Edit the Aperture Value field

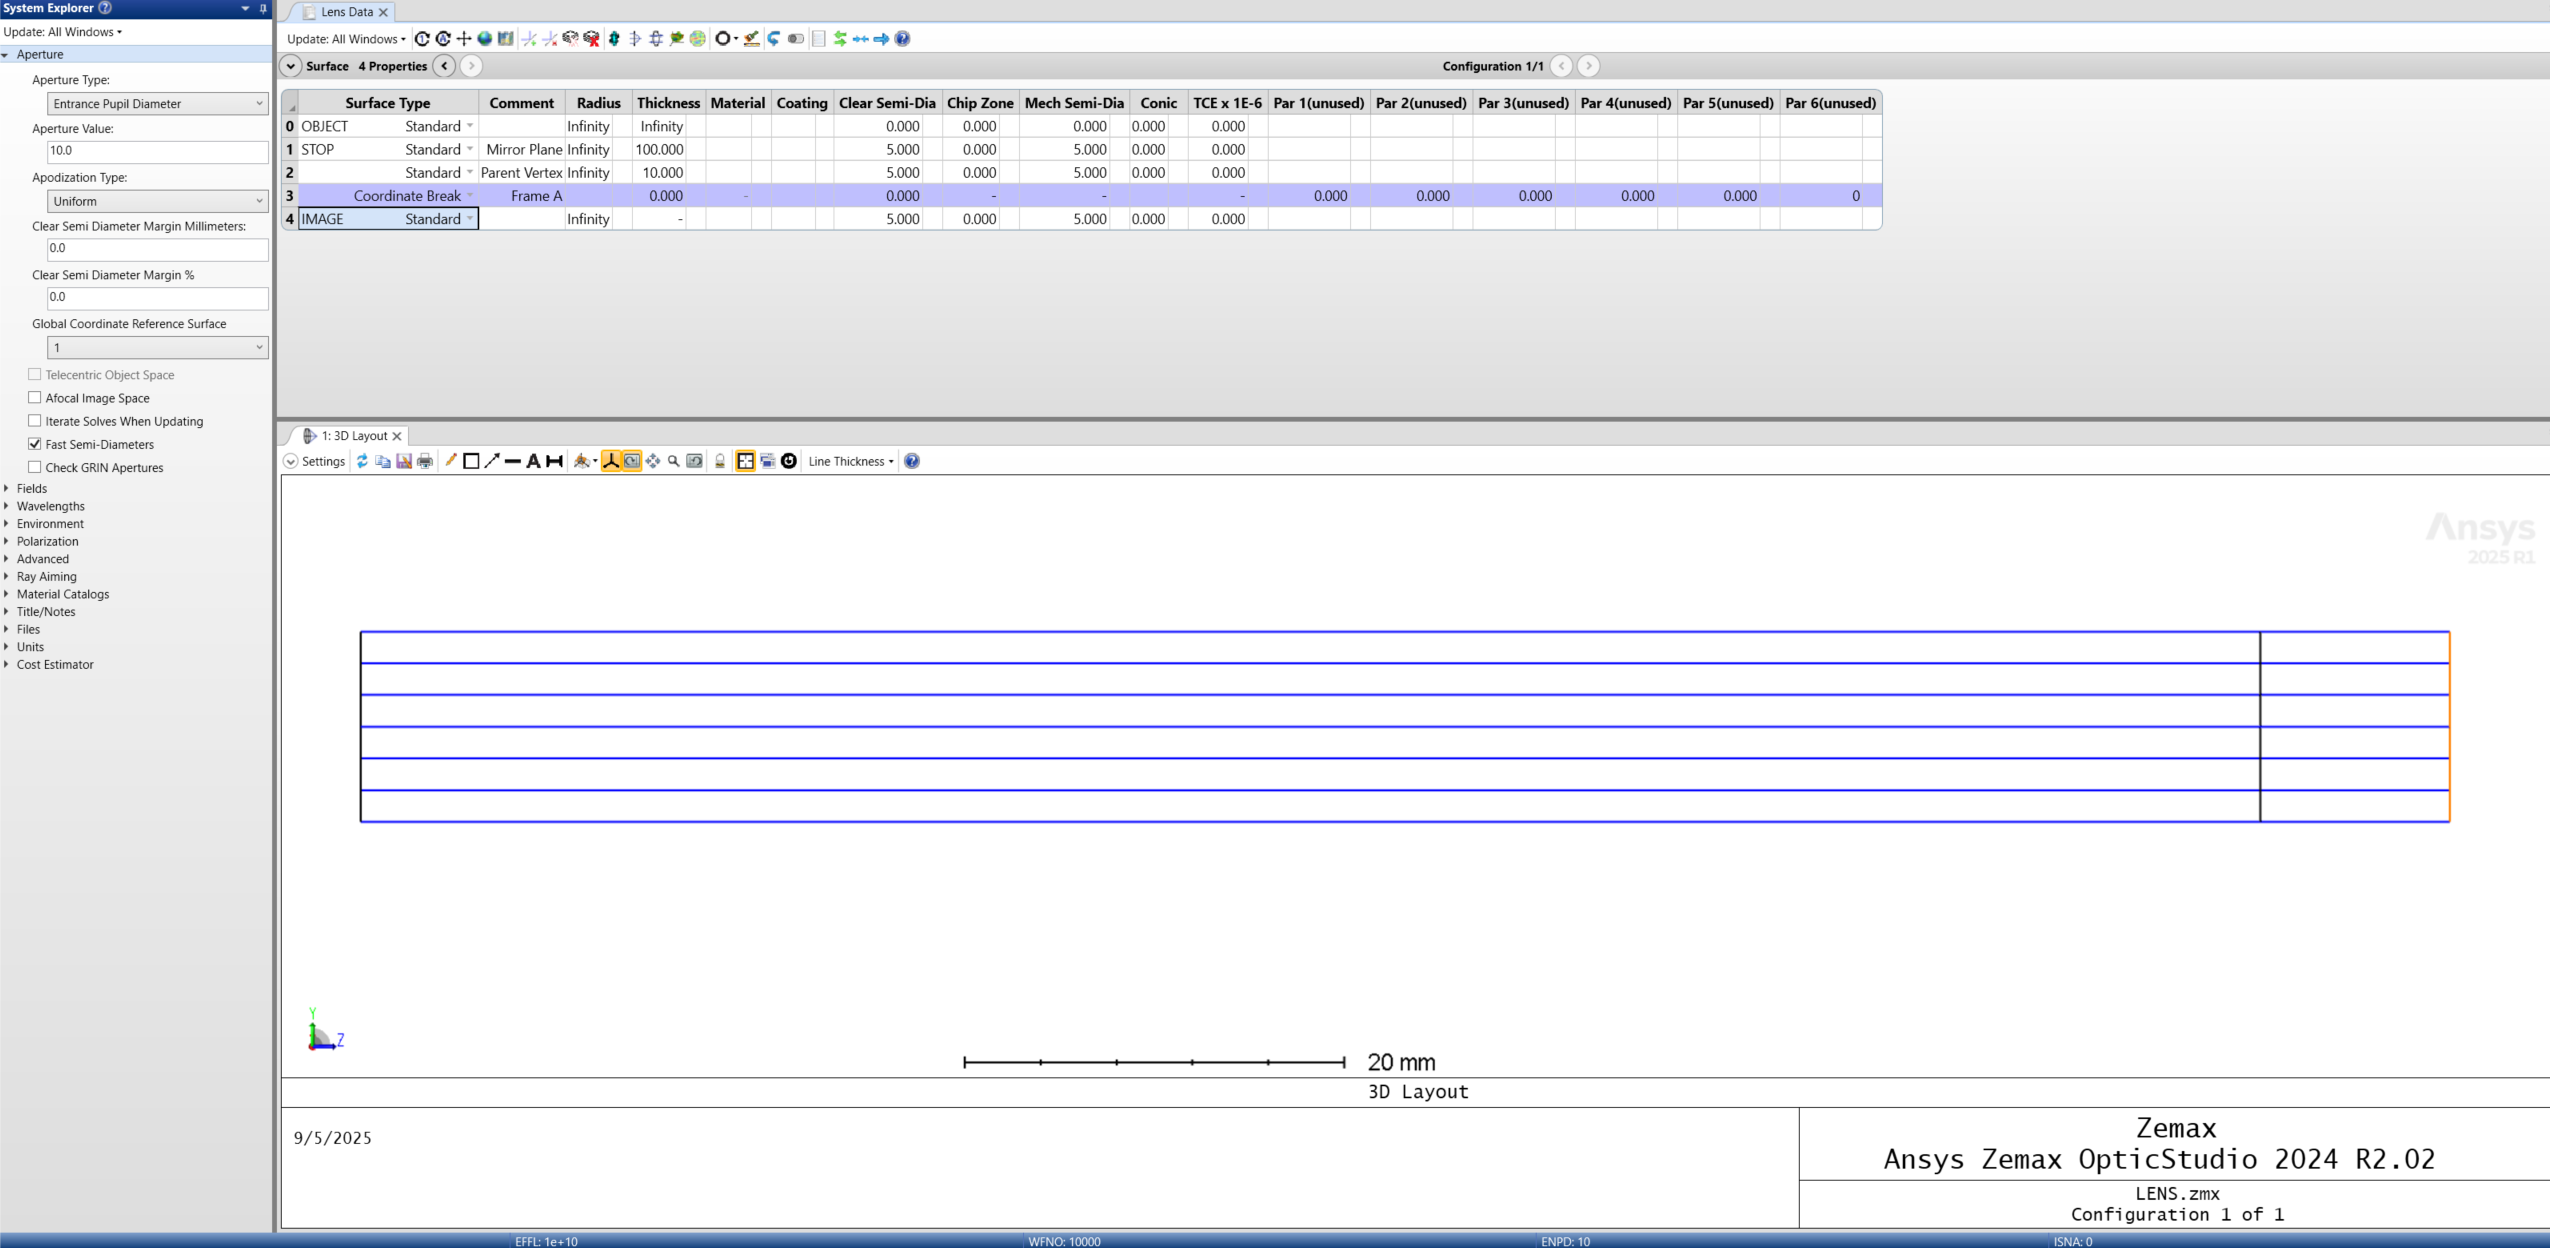[x=157, y=152]
